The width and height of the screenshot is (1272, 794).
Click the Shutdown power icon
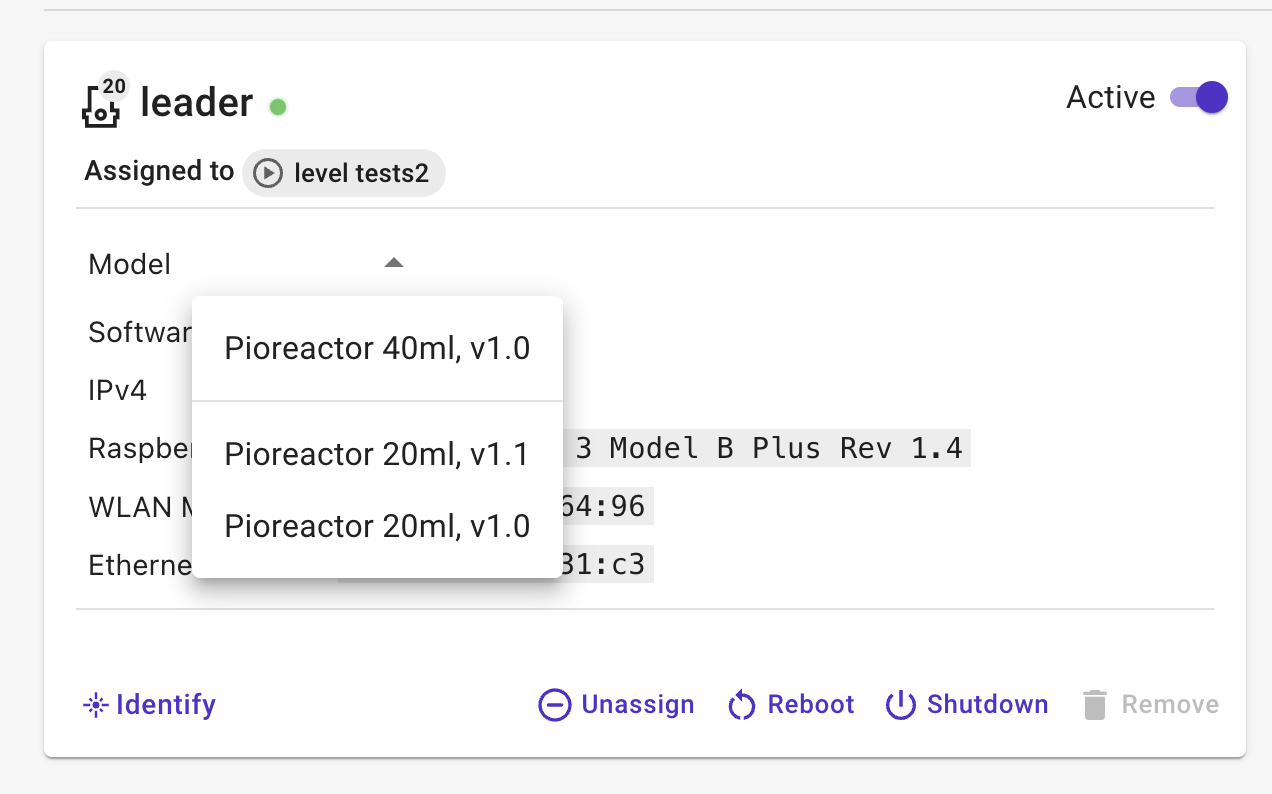point(901,705)
